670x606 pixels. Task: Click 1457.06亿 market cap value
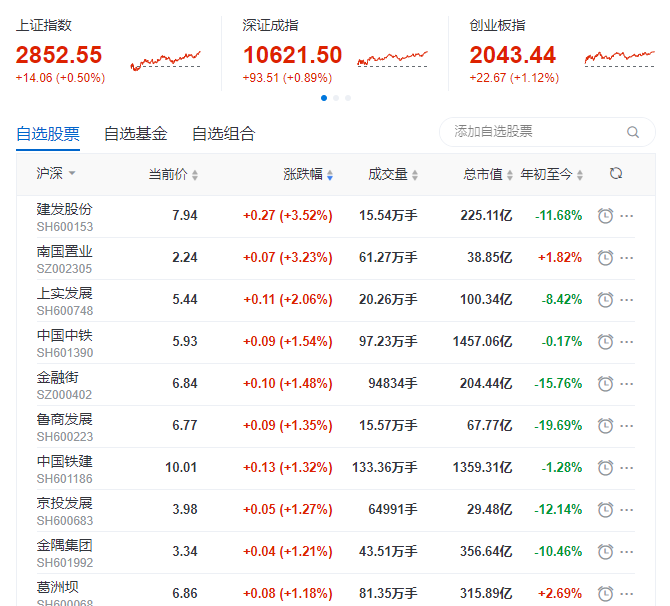(x=482, y=341)
